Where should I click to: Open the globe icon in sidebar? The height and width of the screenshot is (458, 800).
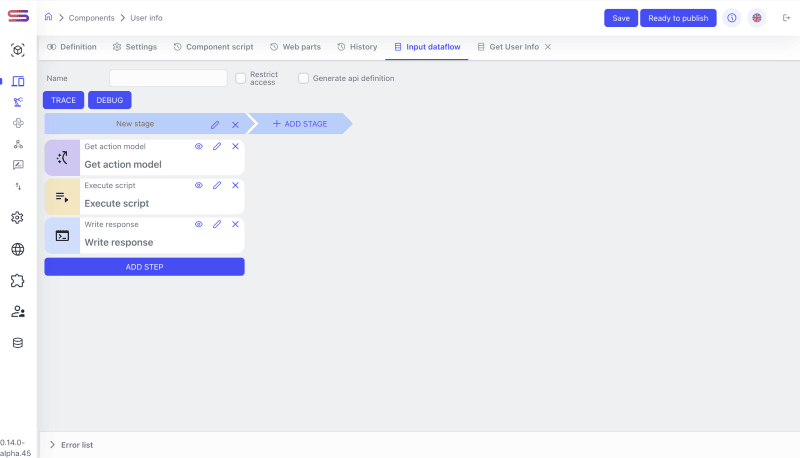coord(17,249)
